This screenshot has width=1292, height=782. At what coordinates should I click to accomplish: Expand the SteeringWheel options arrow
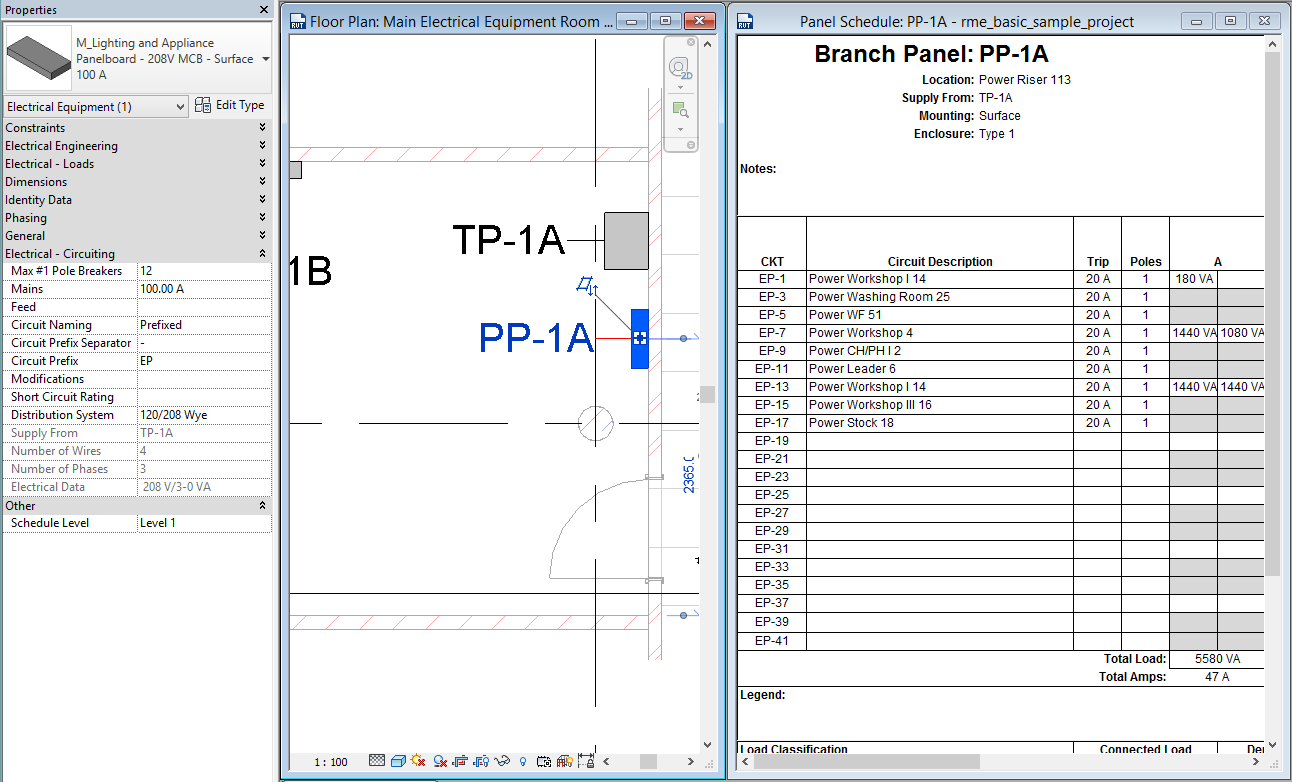(x=680, y=87)
